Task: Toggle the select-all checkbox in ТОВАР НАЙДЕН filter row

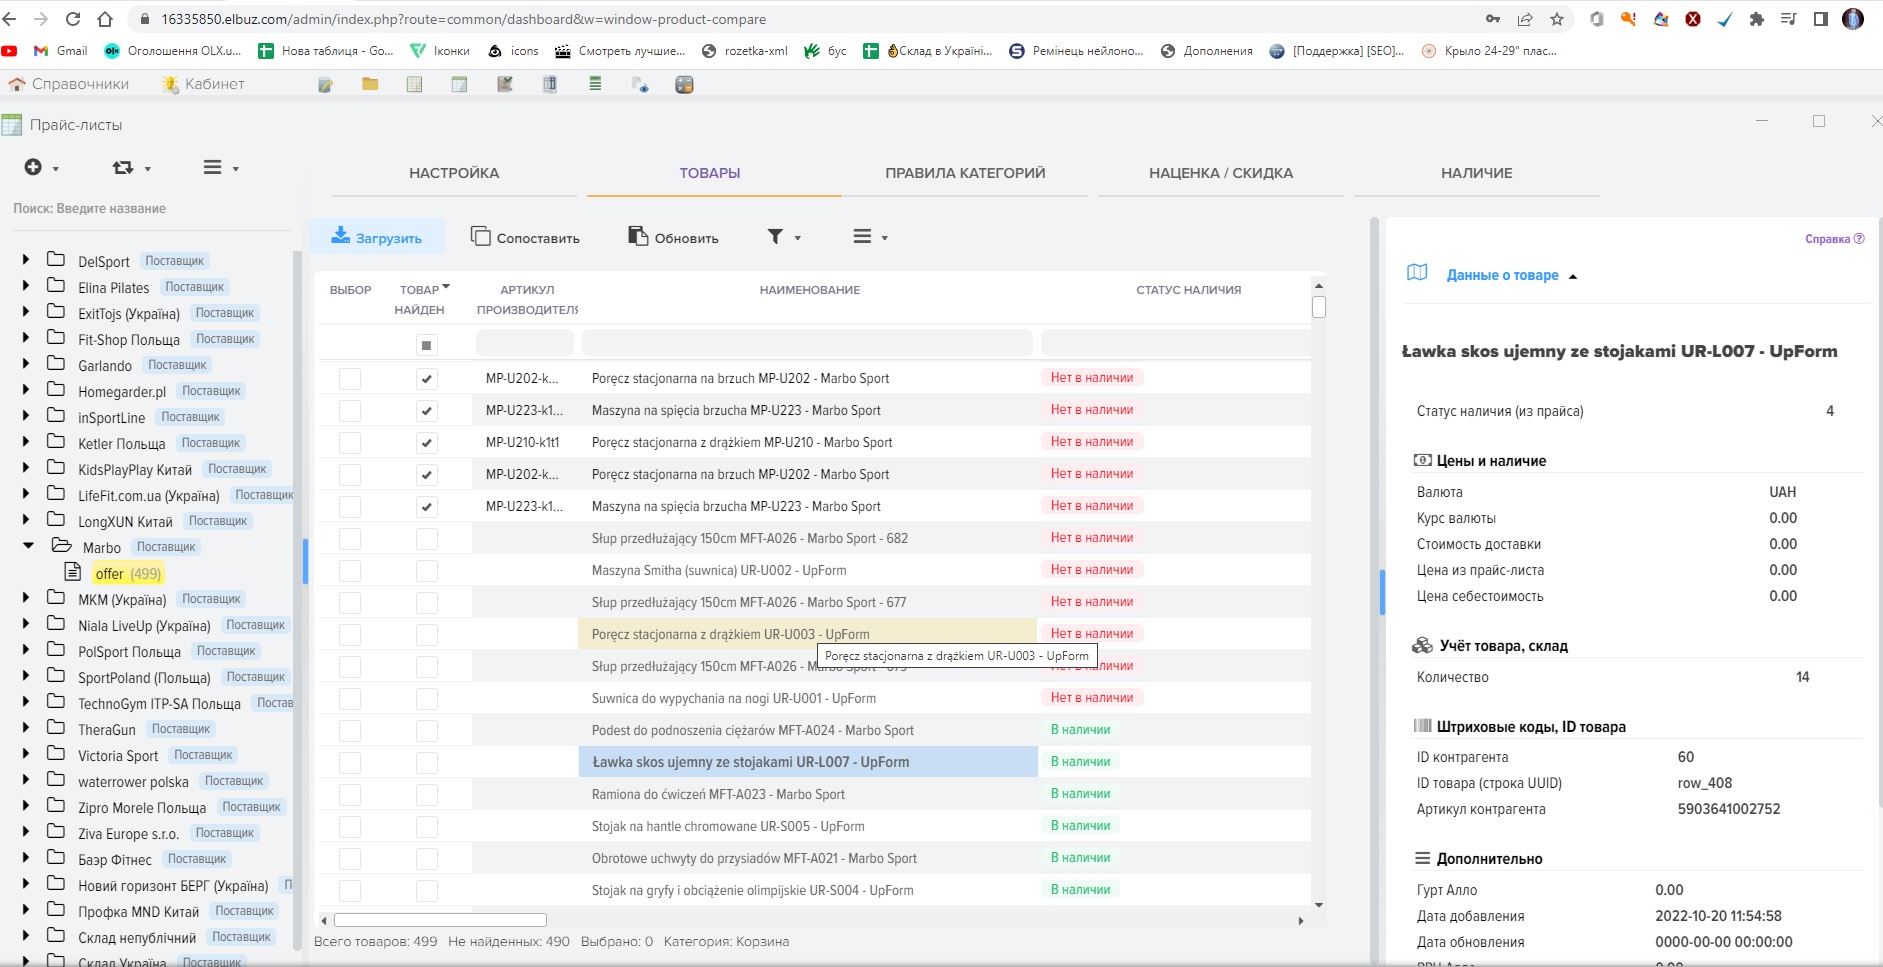Action: point(427,346)
